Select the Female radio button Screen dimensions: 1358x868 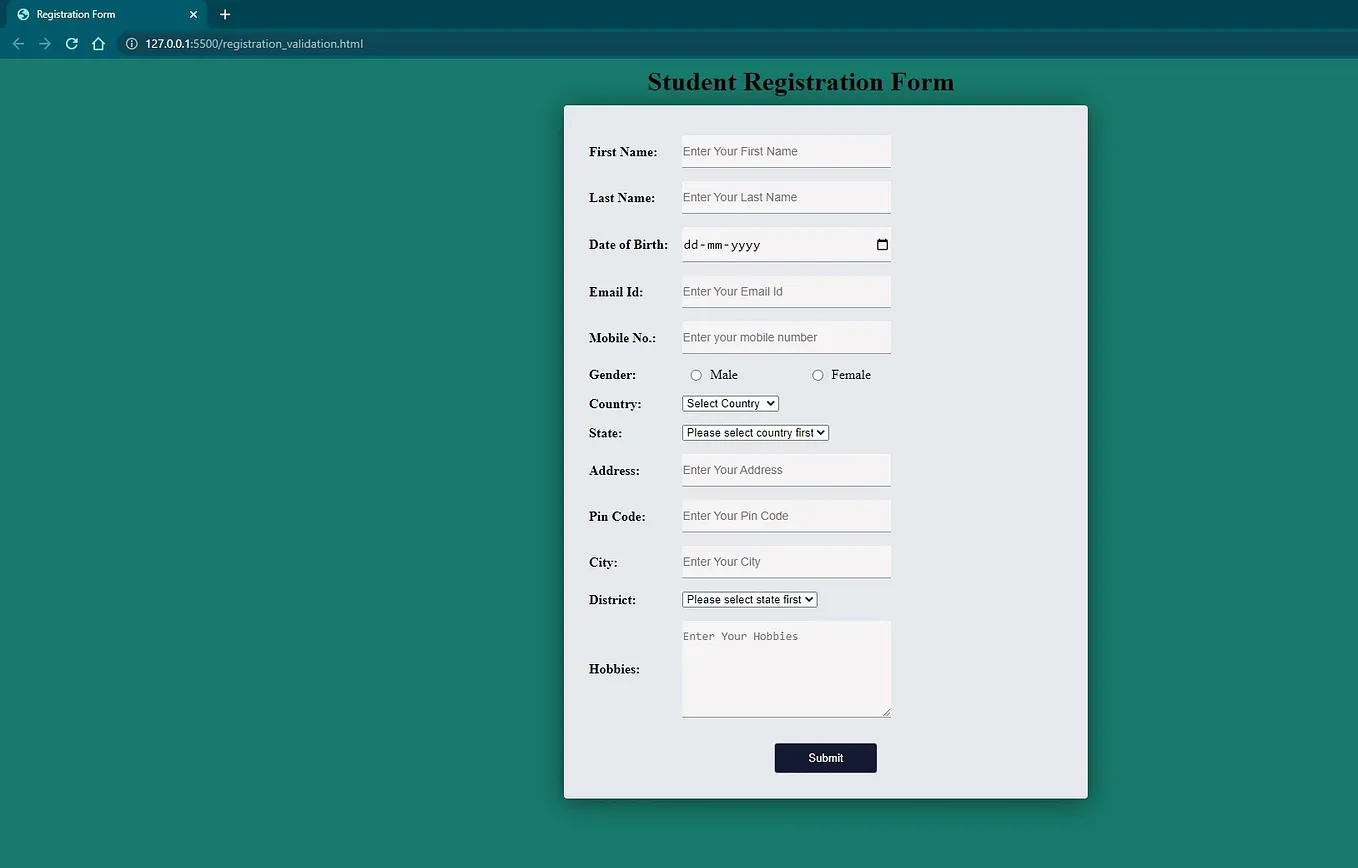[817, 374]
